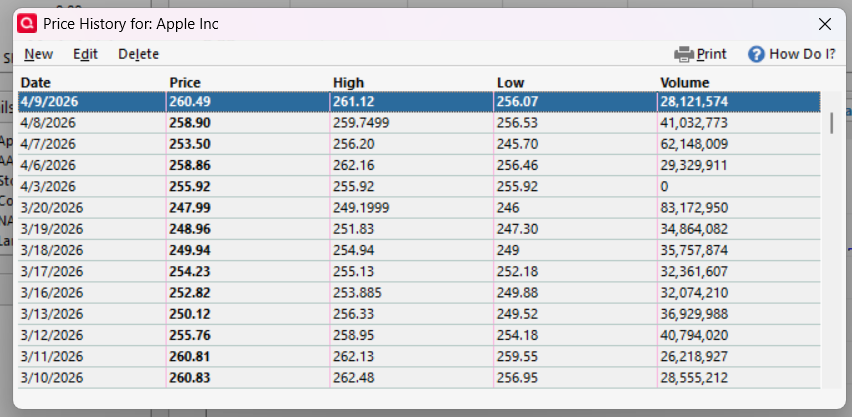Click price value 260.81
The height and width of the screenshot is (417, 852).
click(x=190, y=356)
